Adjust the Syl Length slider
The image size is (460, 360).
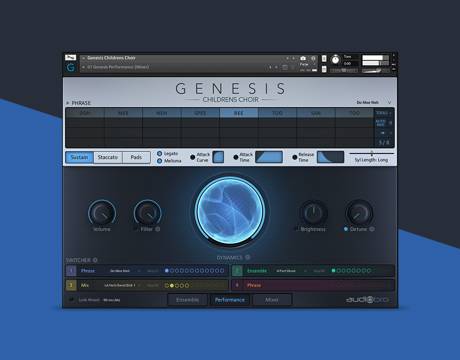[x=372, y=153]
